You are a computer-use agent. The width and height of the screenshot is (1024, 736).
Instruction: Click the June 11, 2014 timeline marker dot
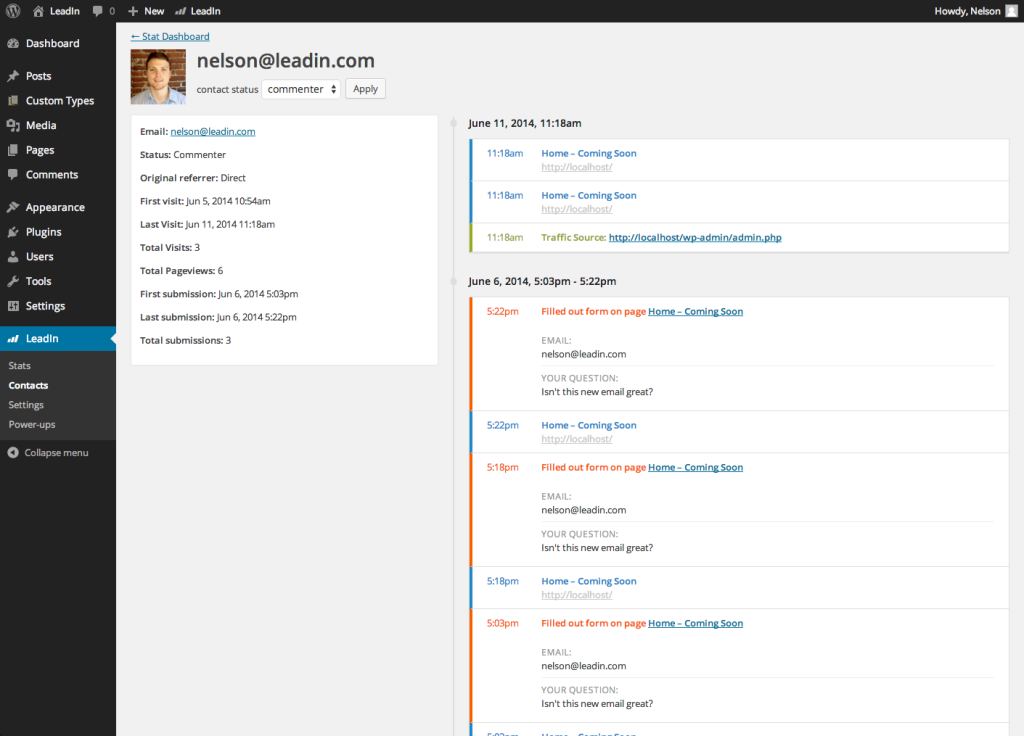click(x=454, y=123)
